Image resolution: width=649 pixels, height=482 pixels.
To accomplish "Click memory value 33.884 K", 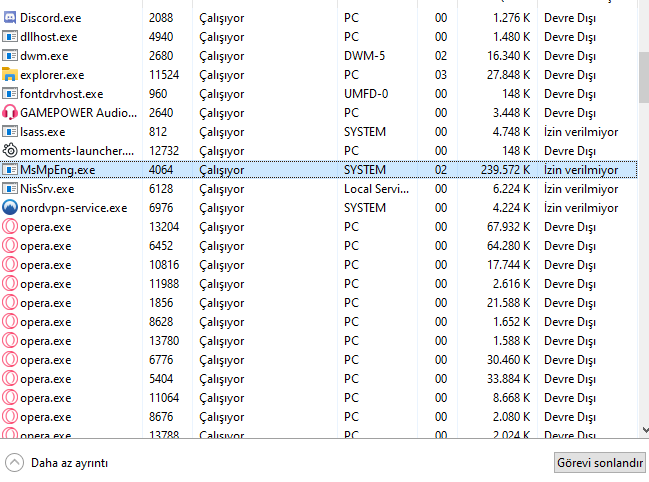I will pos(508,379).
